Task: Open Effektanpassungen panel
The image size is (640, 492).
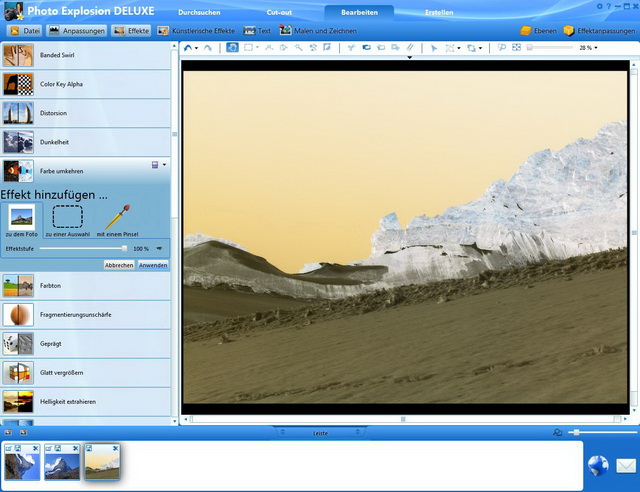Action: 598,31
